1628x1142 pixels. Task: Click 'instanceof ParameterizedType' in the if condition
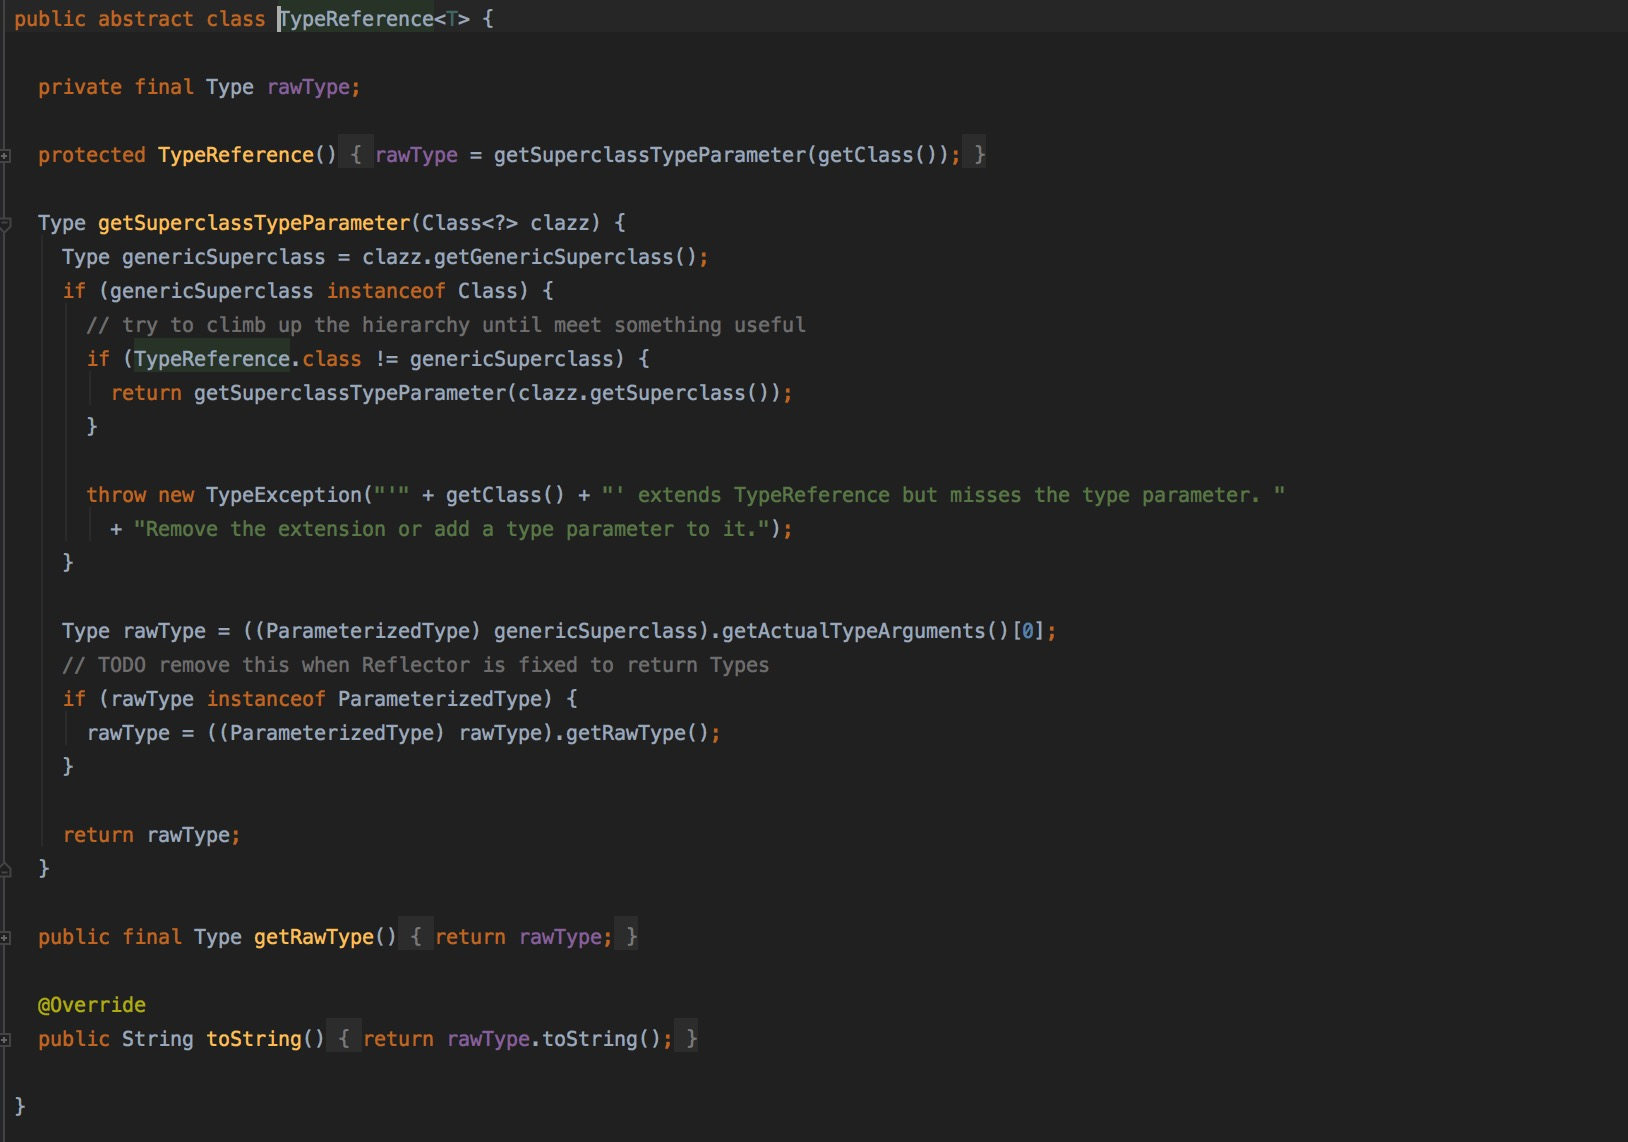(374, 699)
